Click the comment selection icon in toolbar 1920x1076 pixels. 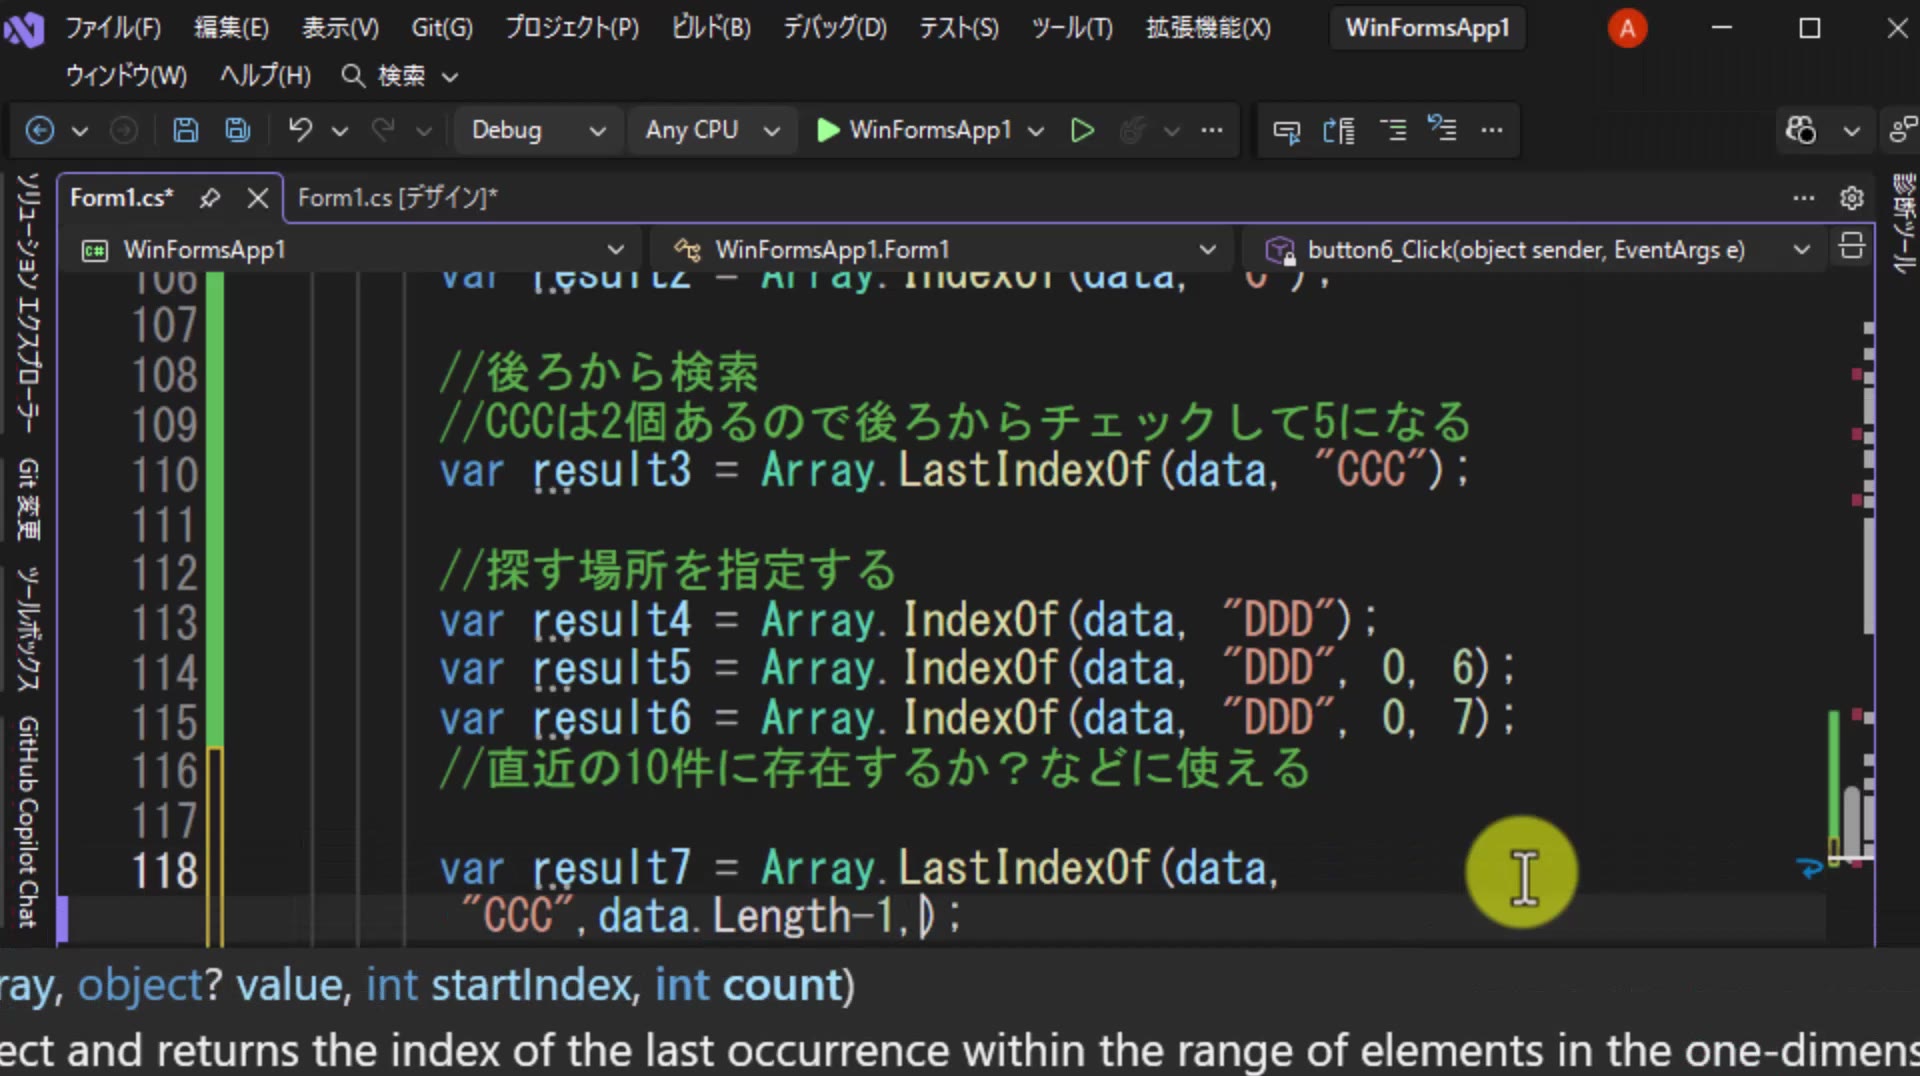click(1286, 130)
